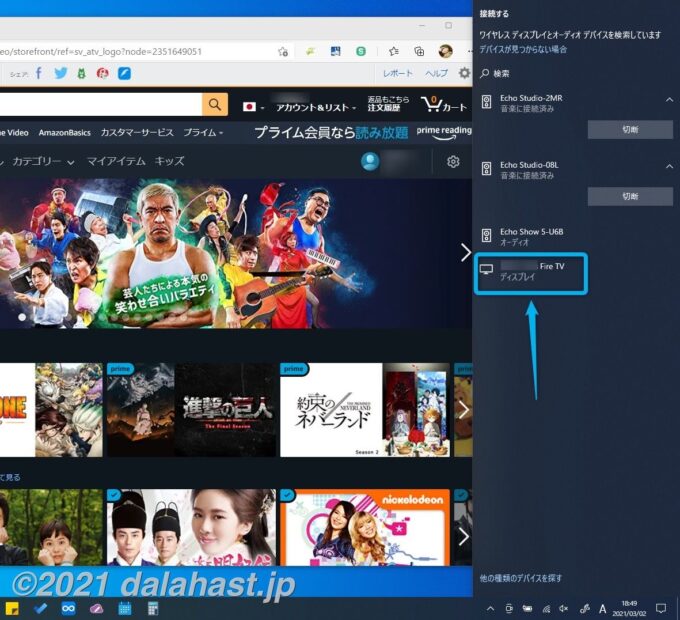
Task: Open キッズ tab
Action: coord(170,161)
